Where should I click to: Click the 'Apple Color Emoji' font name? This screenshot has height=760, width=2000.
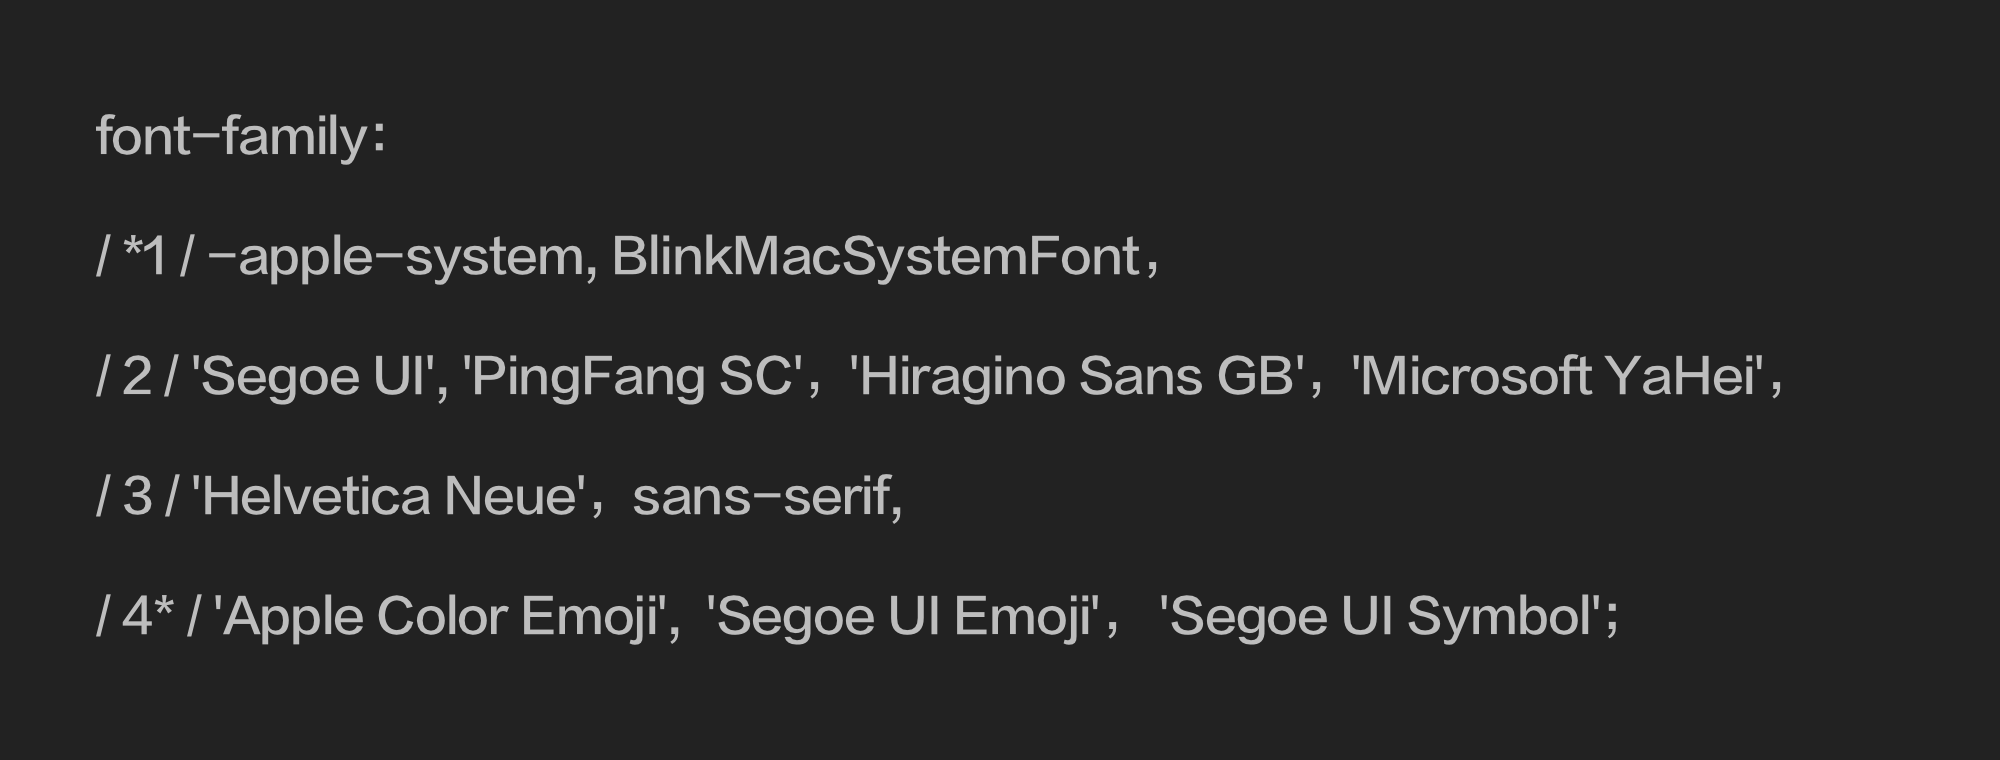440,617
